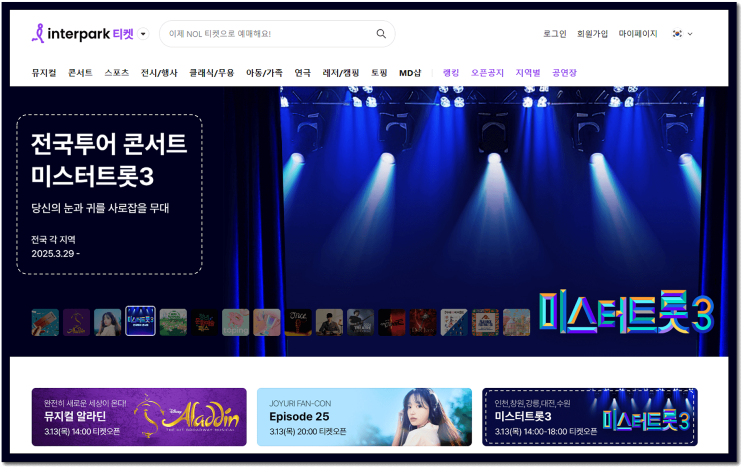This screenshot has width=743, height=468.
Task: Open the 로그인 login link
Action: click(x=554, y=34)
